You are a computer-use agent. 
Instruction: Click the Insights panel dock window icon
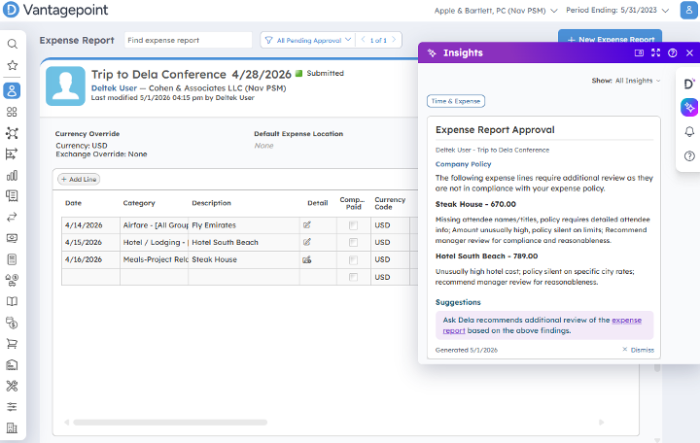[x=639, y=53]
